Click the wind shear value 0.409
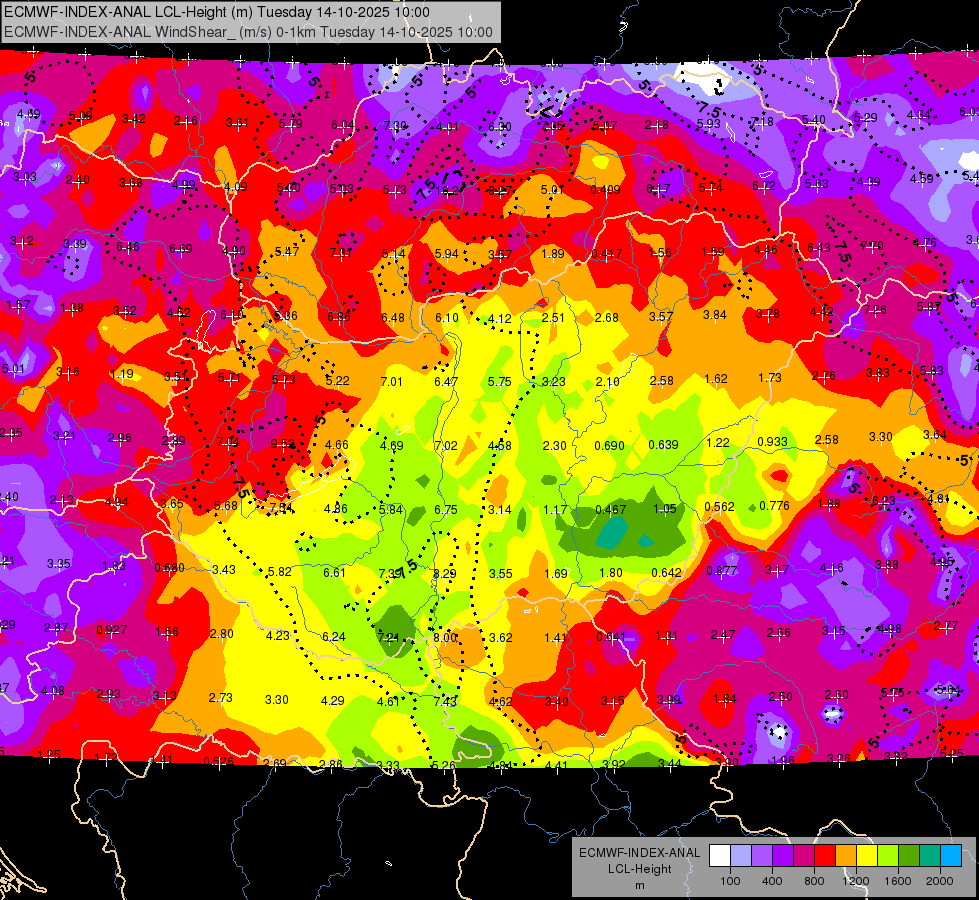The width and height of the screenshot is (979, 900). point(605,189)
